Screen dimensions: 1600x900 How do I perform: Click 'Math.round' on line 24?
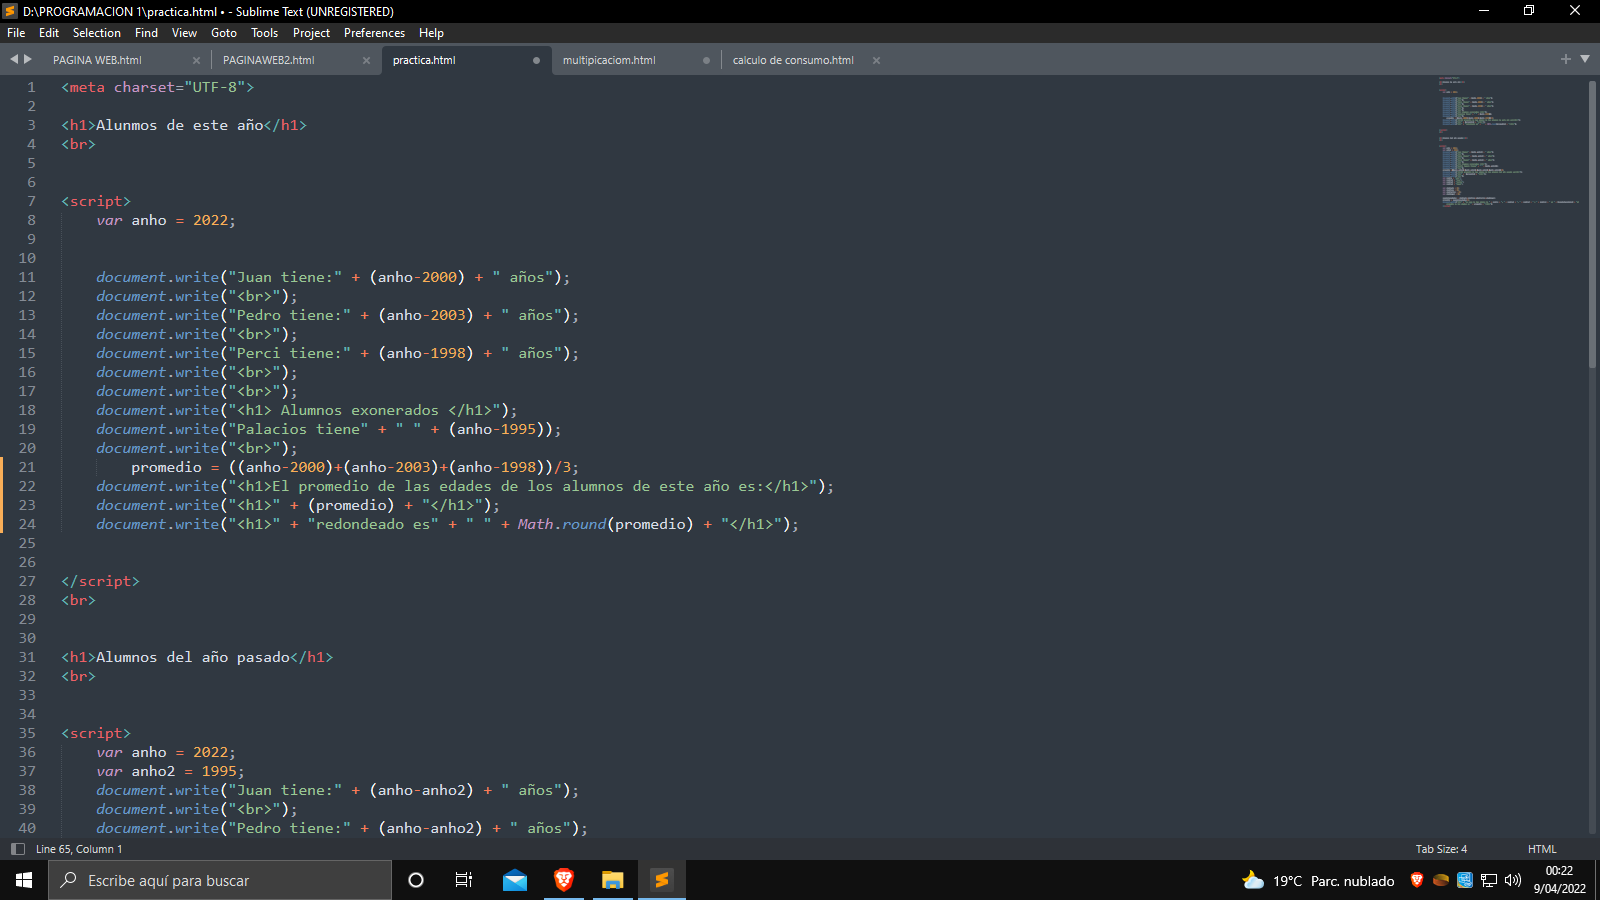point(562,524)
